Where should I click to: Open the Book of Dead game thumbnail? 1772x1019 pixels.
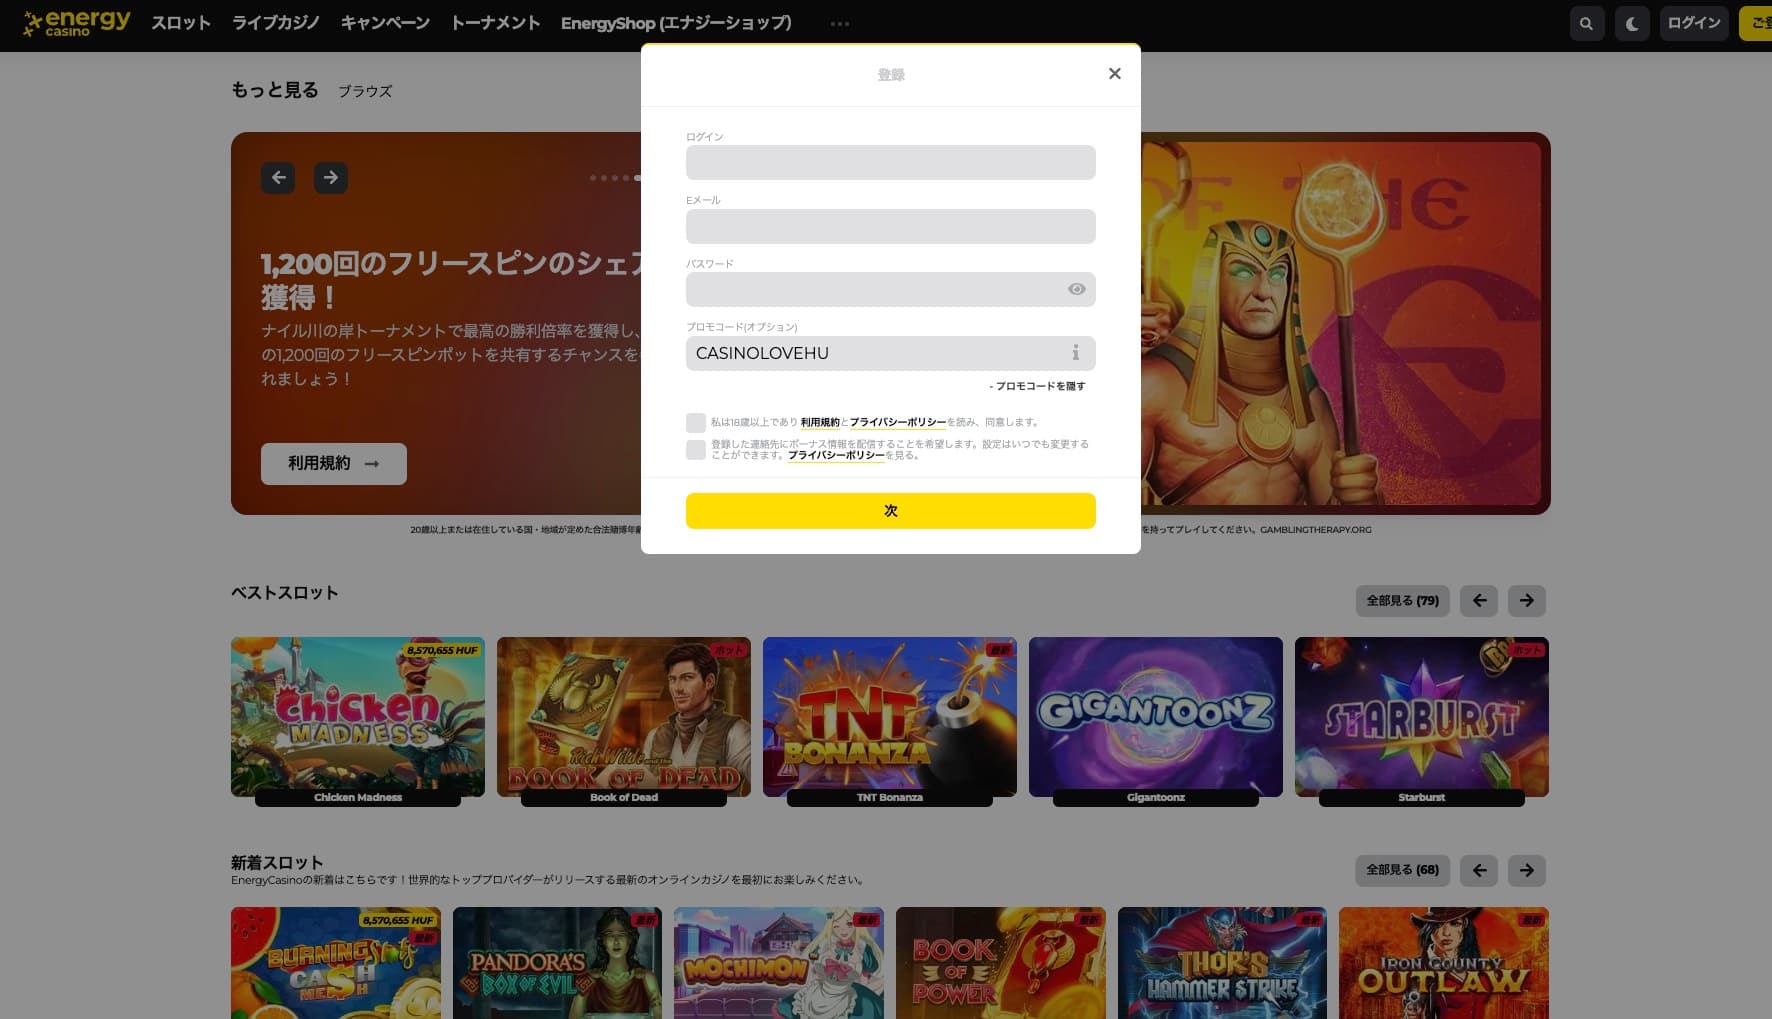[x=624, y=717]
